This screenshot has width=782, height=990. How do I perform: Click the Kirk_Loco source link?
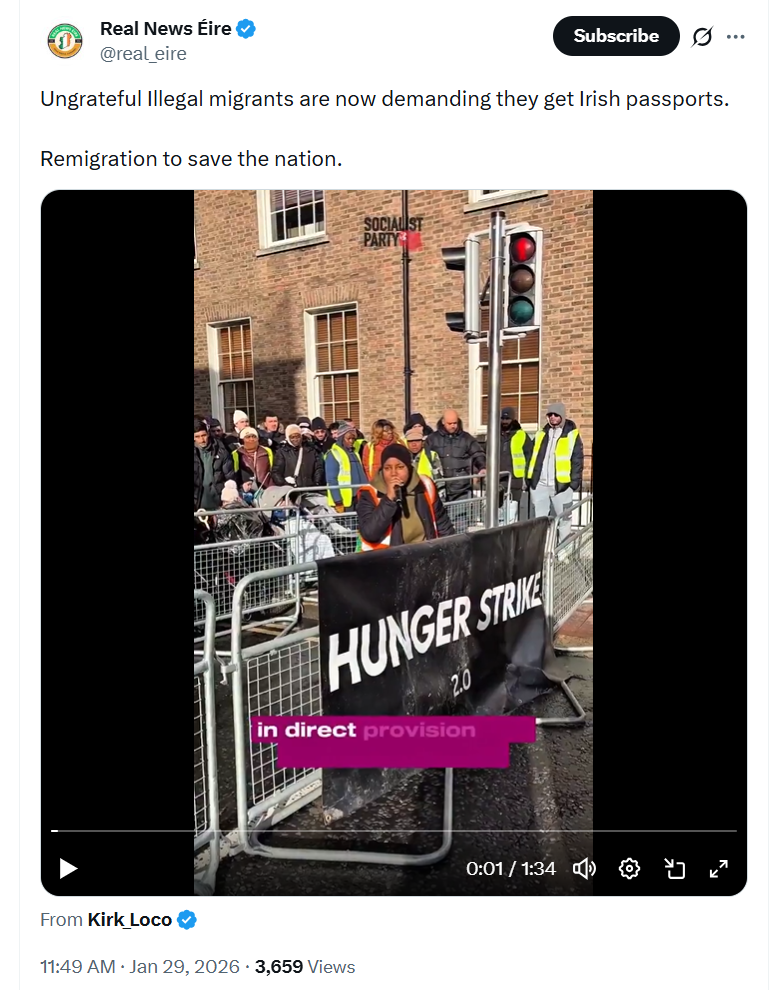point(129,920)
